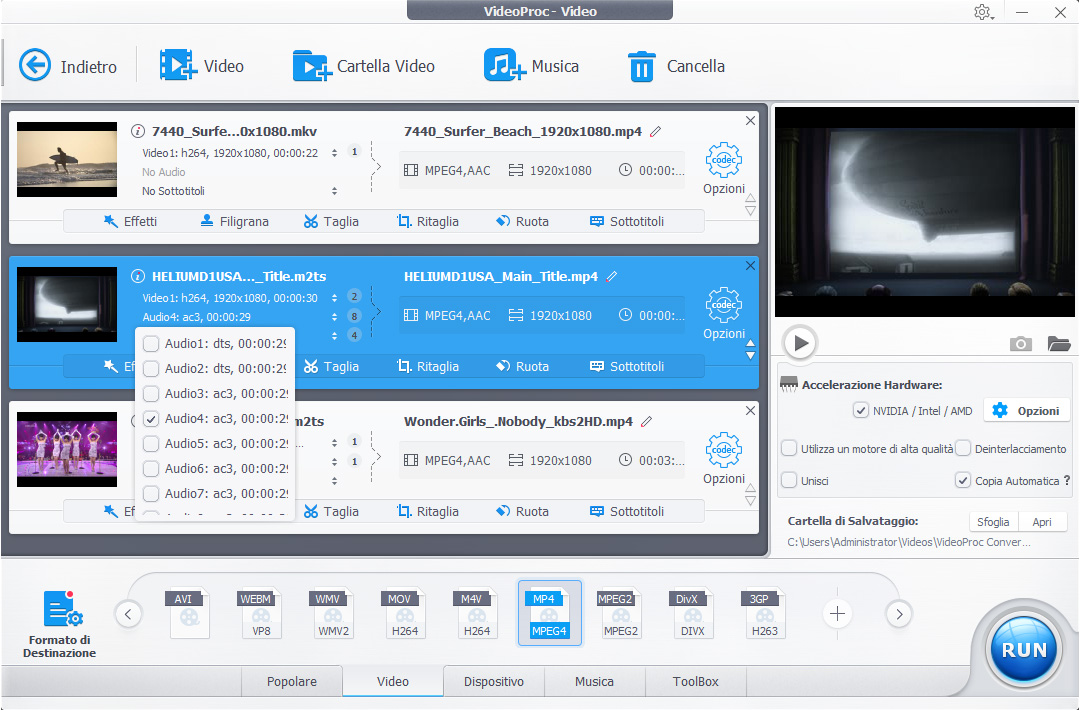Enable the Deinterlacciamento checkbox
Screen dimensions: 1080x710
click(963, 449)
